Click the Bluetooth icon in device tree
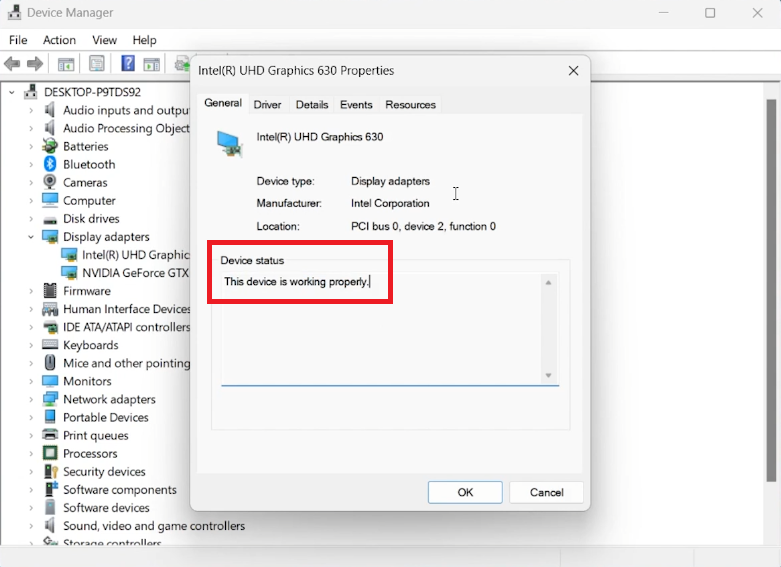Image resolution: width=781 pixels, height=567 pixels. tap(50, 164)
